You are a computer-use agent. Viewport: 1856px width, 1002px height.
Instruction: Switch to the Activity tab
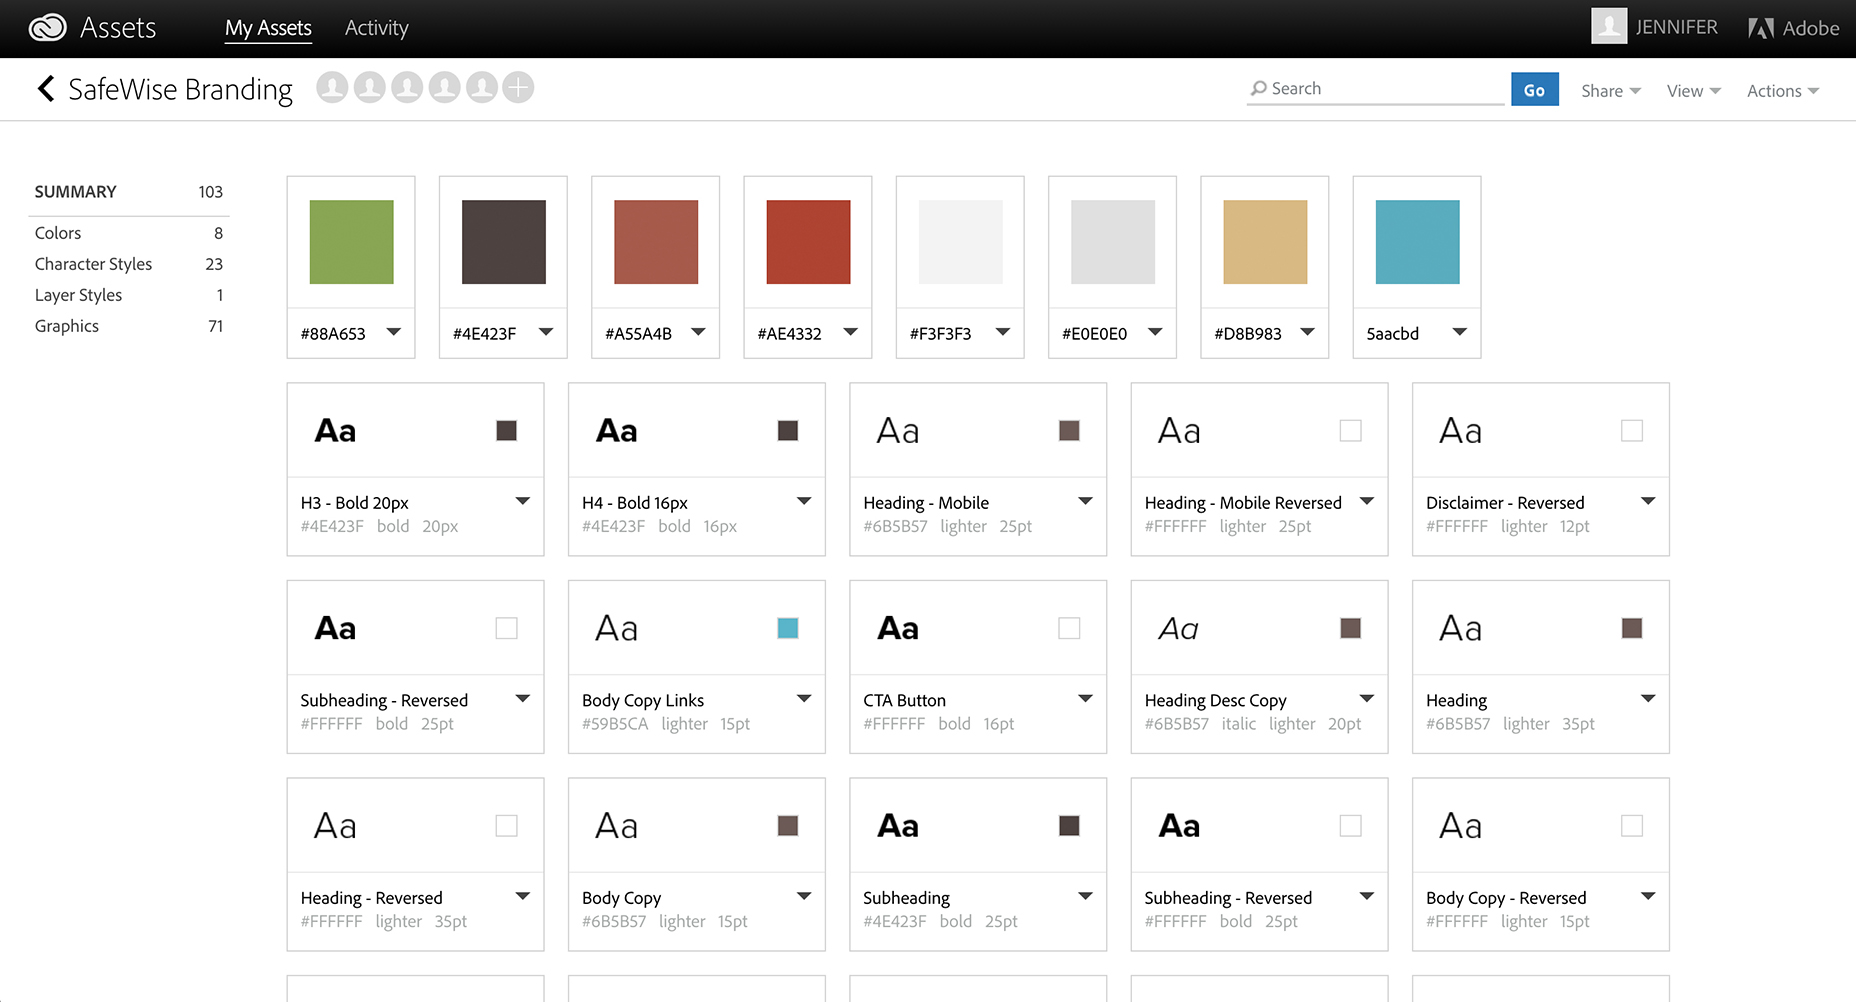pos(376,28)
